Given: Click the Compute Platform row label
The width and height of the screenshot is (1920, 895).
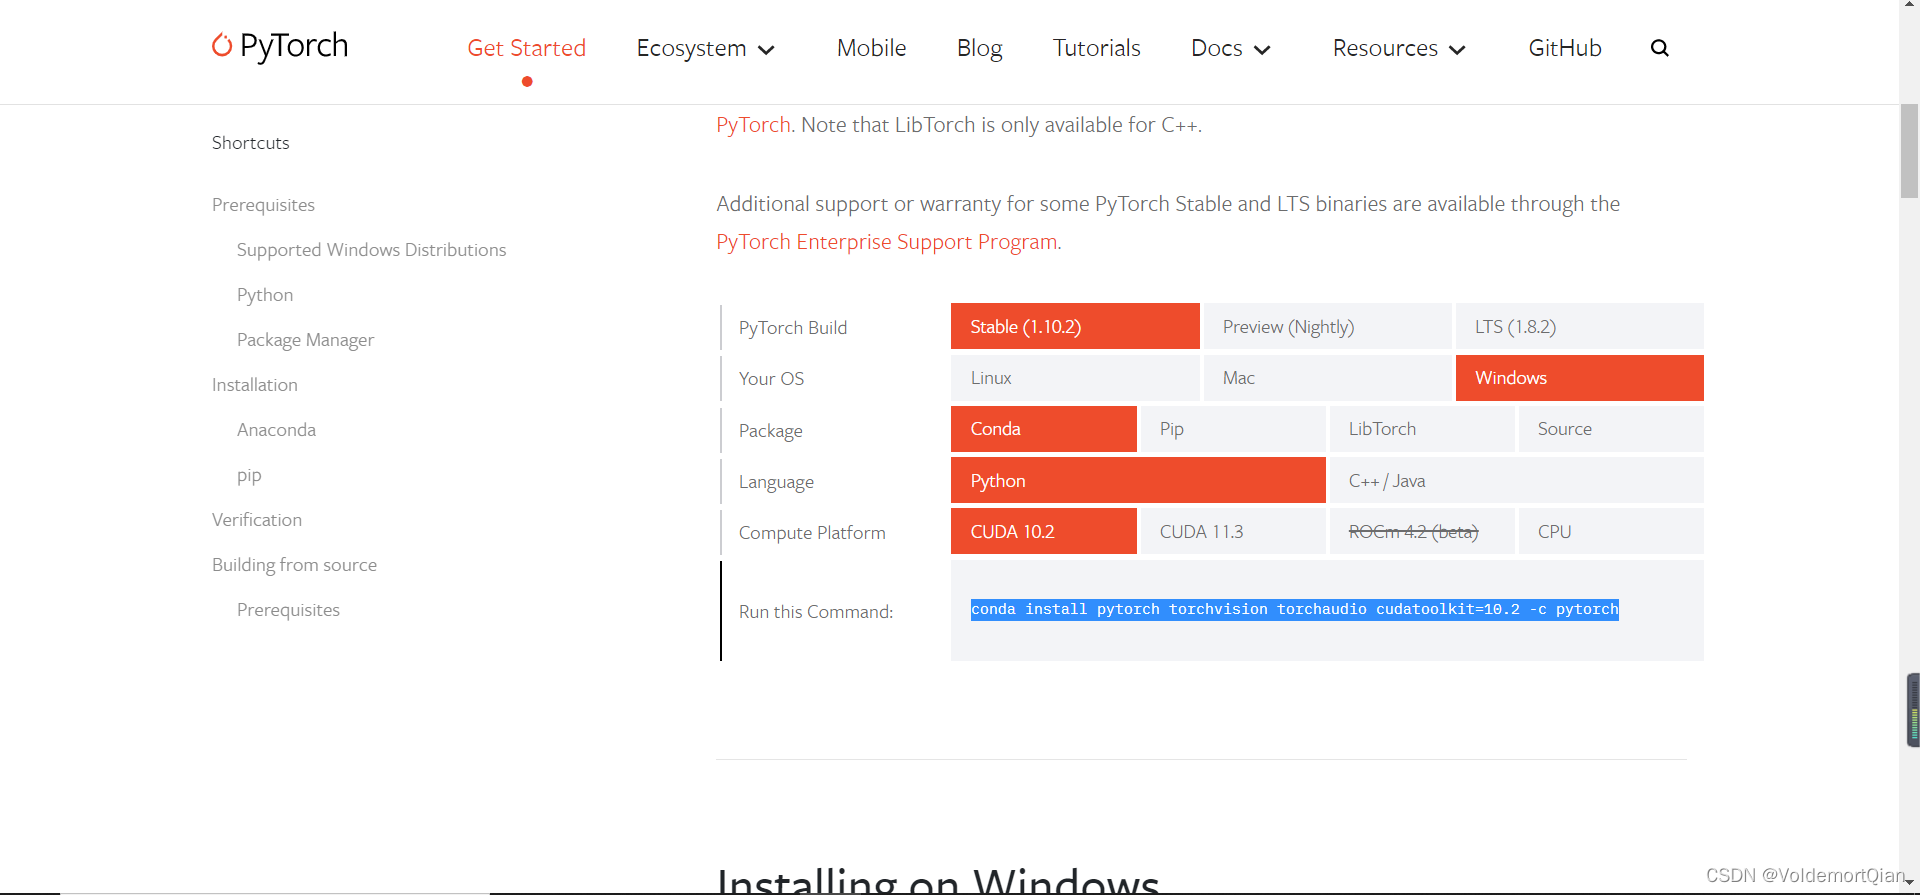Looking at the screenshot, I should (812, 533).
